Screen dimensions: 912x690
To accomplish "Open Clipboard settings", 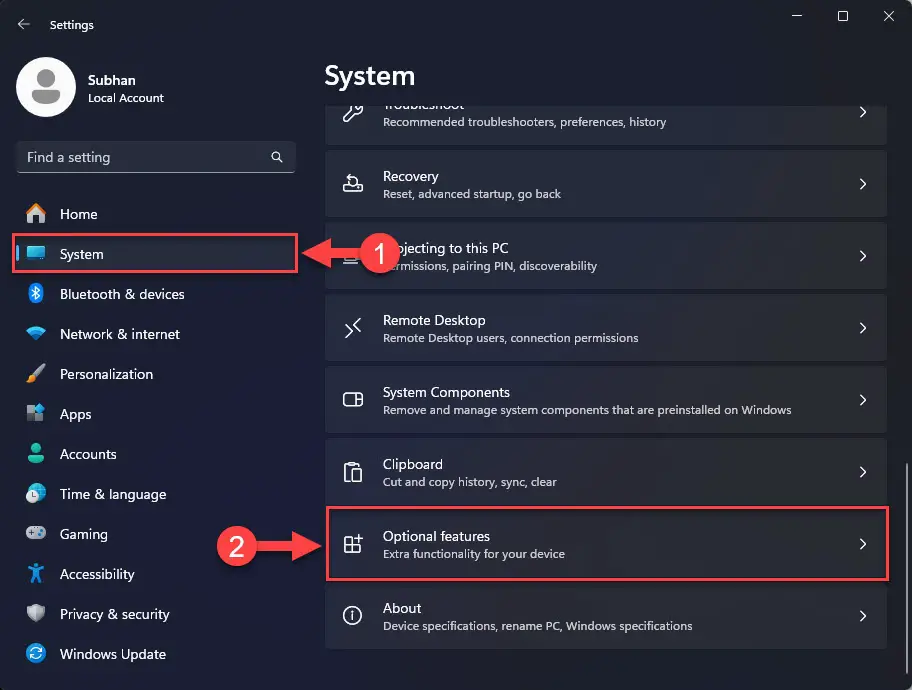I will click(x=606, y=472).
